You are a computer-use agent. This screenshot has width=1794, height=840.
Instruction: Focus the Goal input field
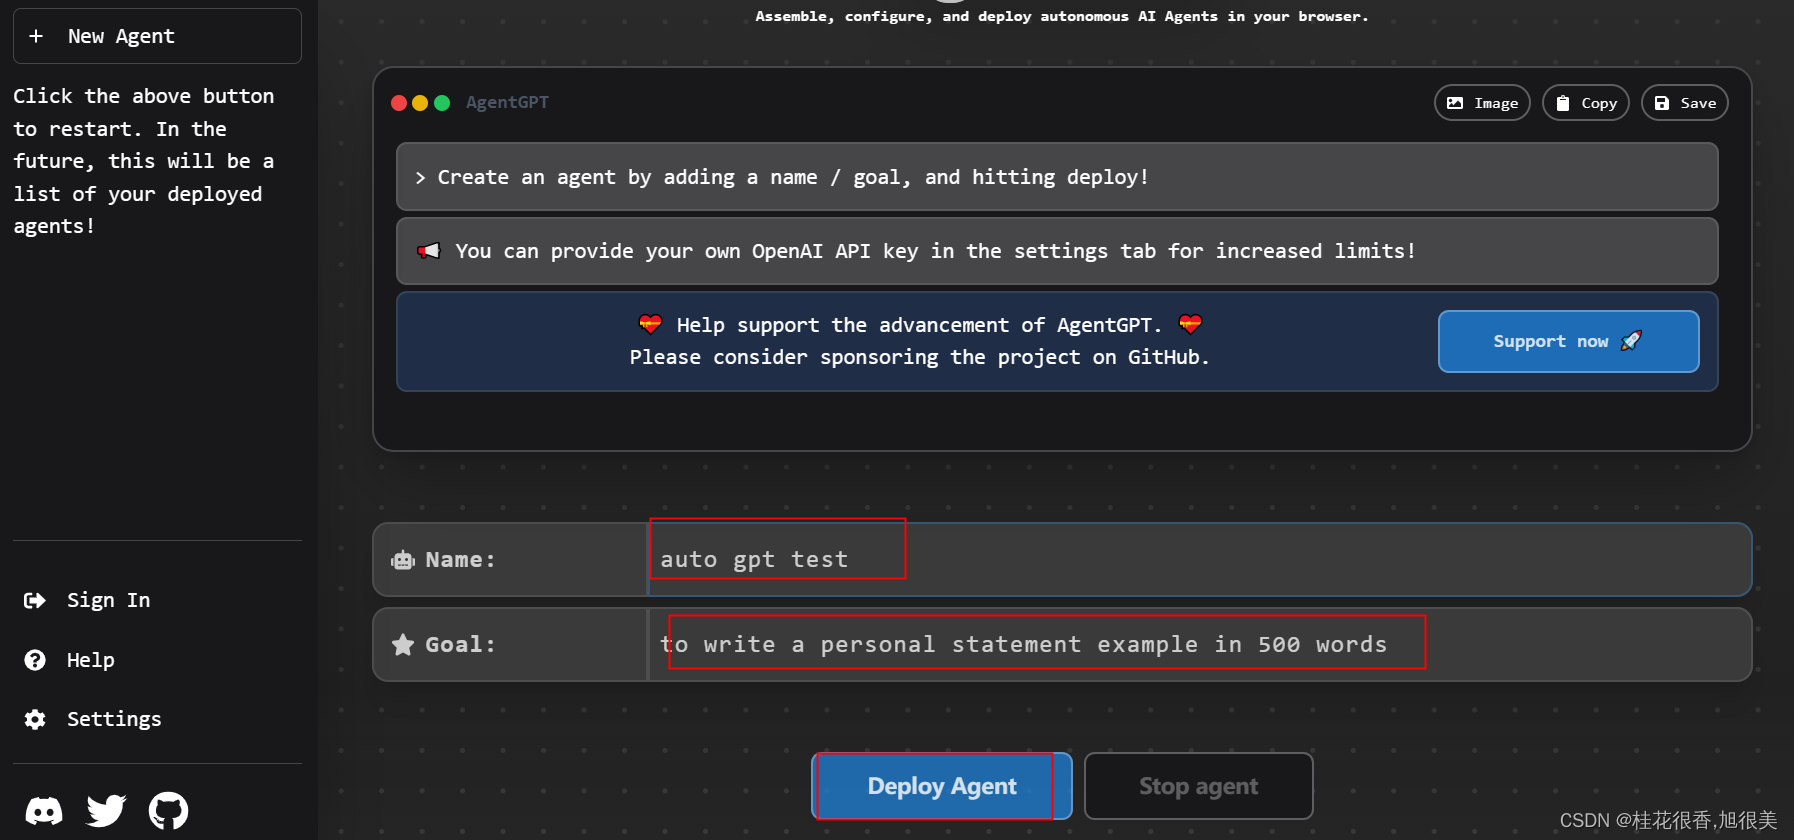point(1200,645)
